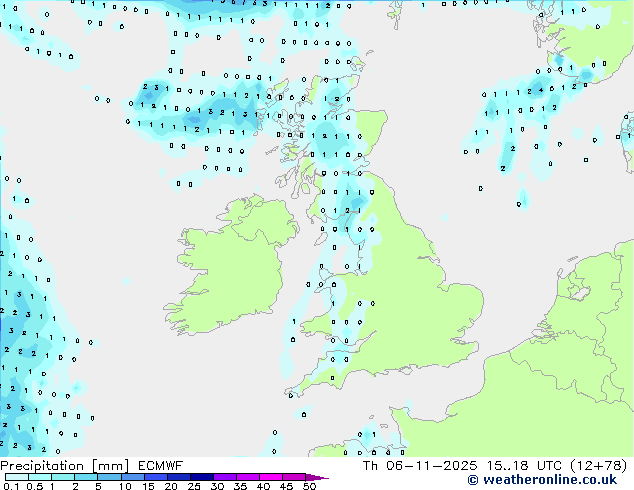Click the '35' legend scale label

[x=240, y=486]
